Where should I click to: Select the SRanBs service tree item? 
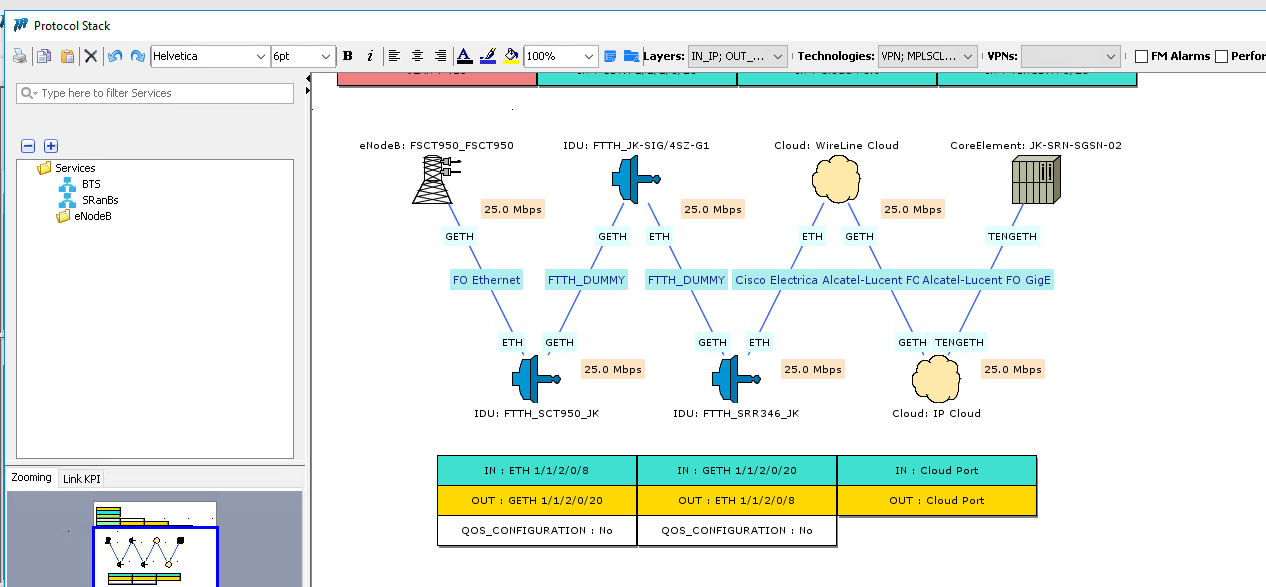click(x=100, y=200)
